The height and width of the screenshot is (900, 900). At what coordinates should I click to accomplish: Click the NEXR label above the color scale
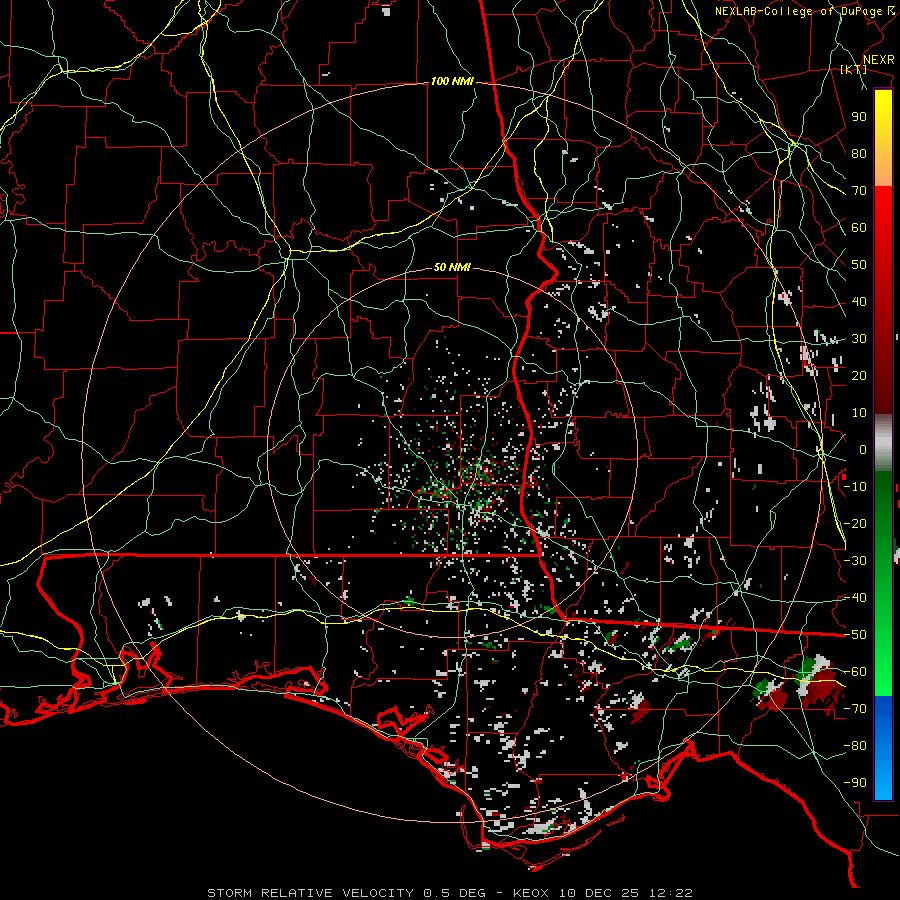click(879, 60)
